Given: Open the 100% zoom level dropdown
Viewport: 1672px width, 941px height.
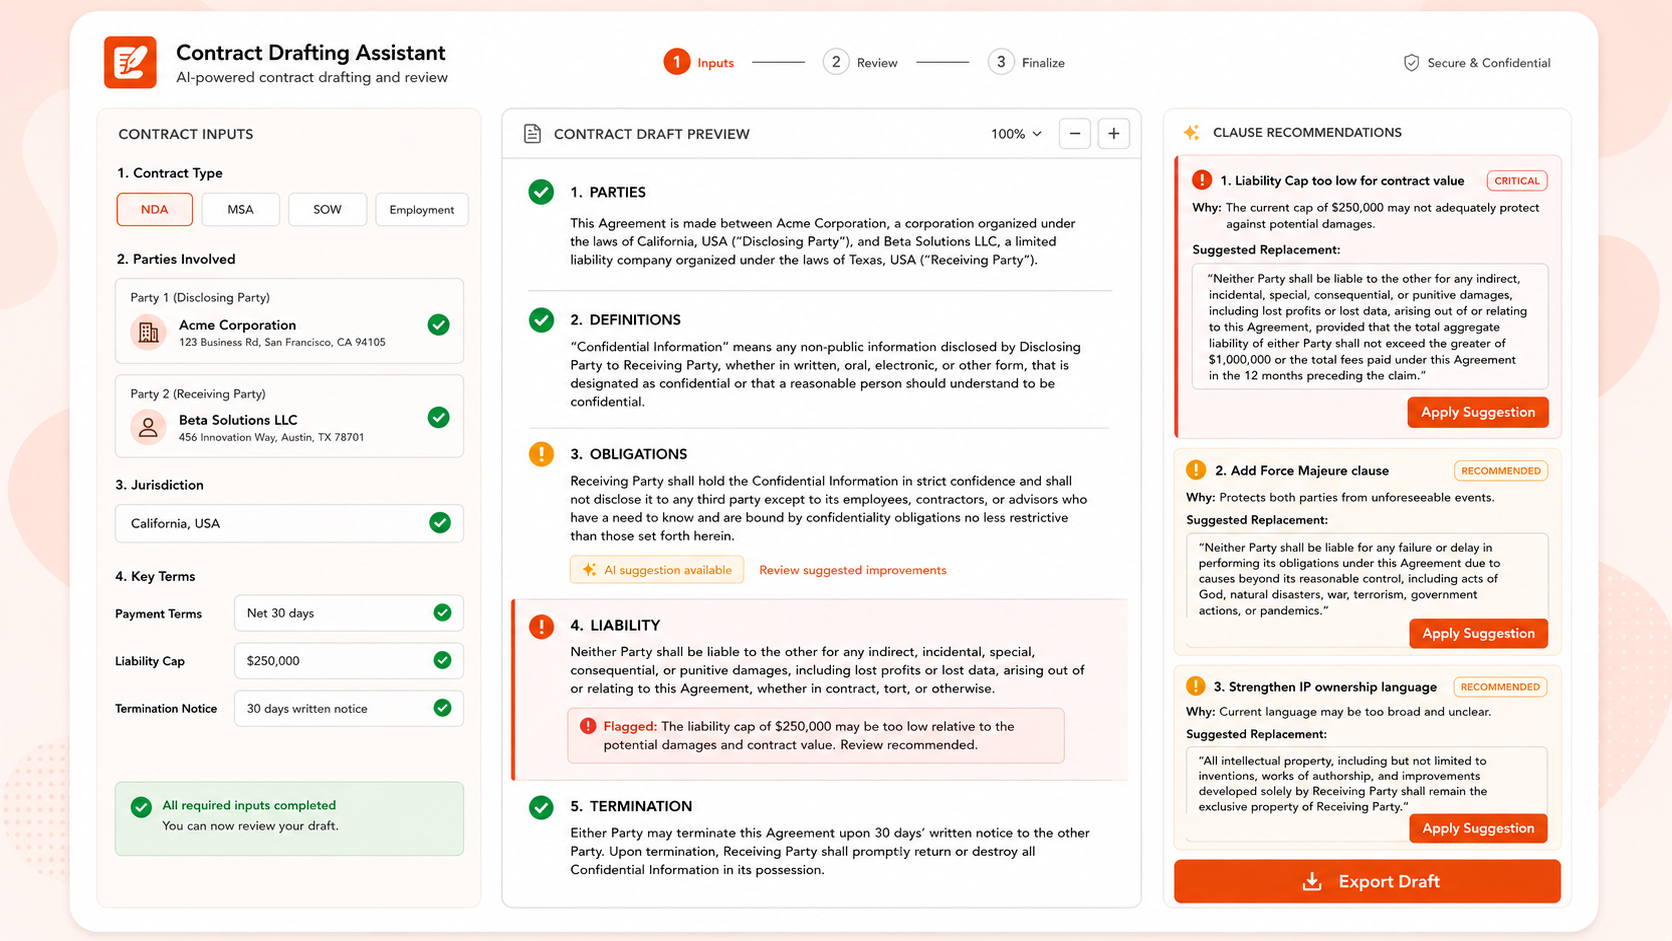Looking at the screenshot, I should point(1016,134).
